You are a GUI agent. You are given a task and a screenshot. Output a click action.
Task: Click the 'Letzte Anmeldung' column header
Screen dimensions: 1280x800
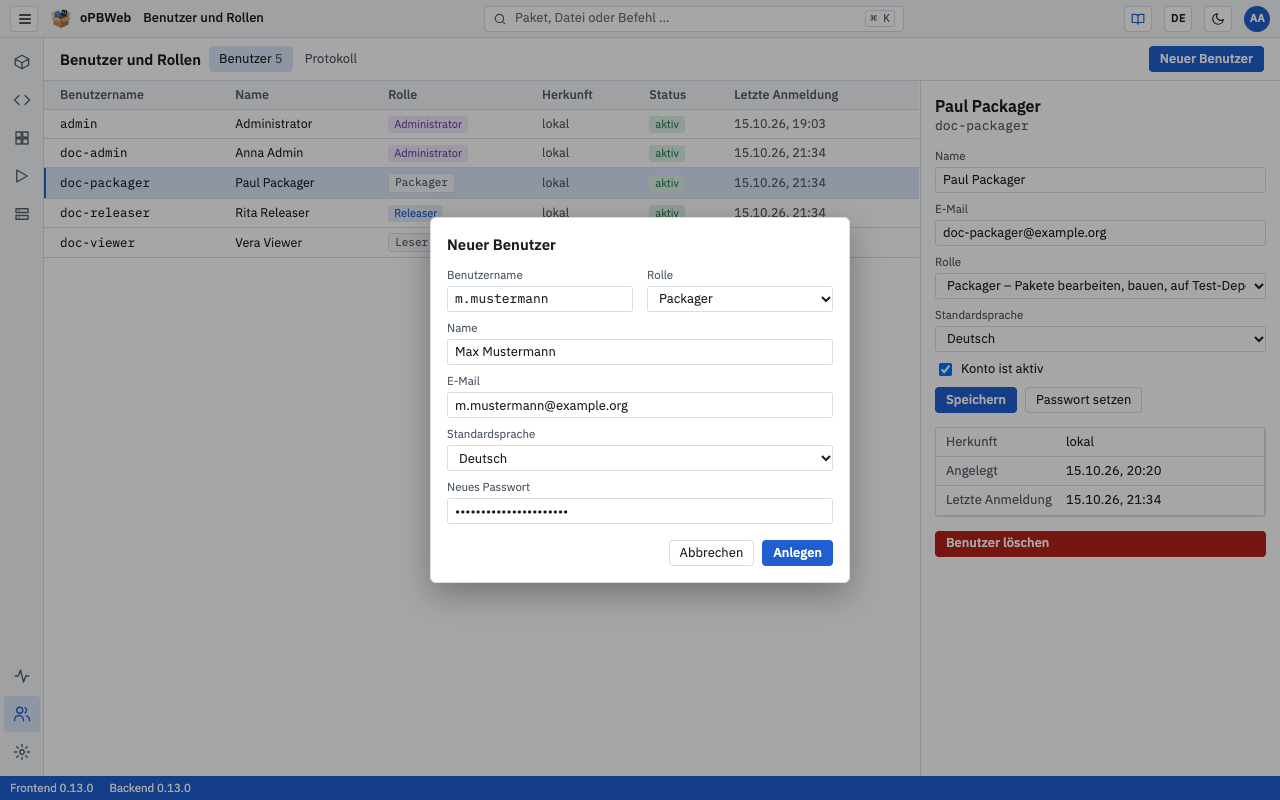pyautogui.click(x=786, y=95)
